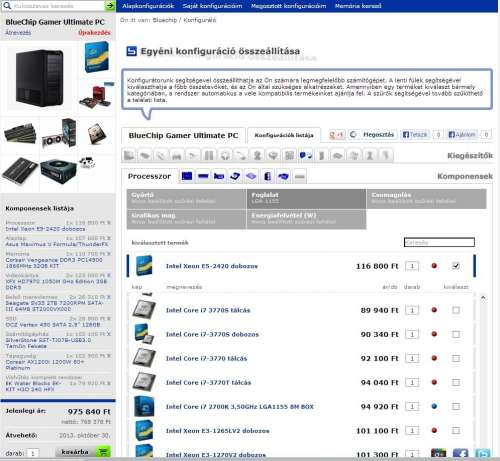The image size is (500, 461).
Task: Click the Google +1 button
Action: click(336, 135)
